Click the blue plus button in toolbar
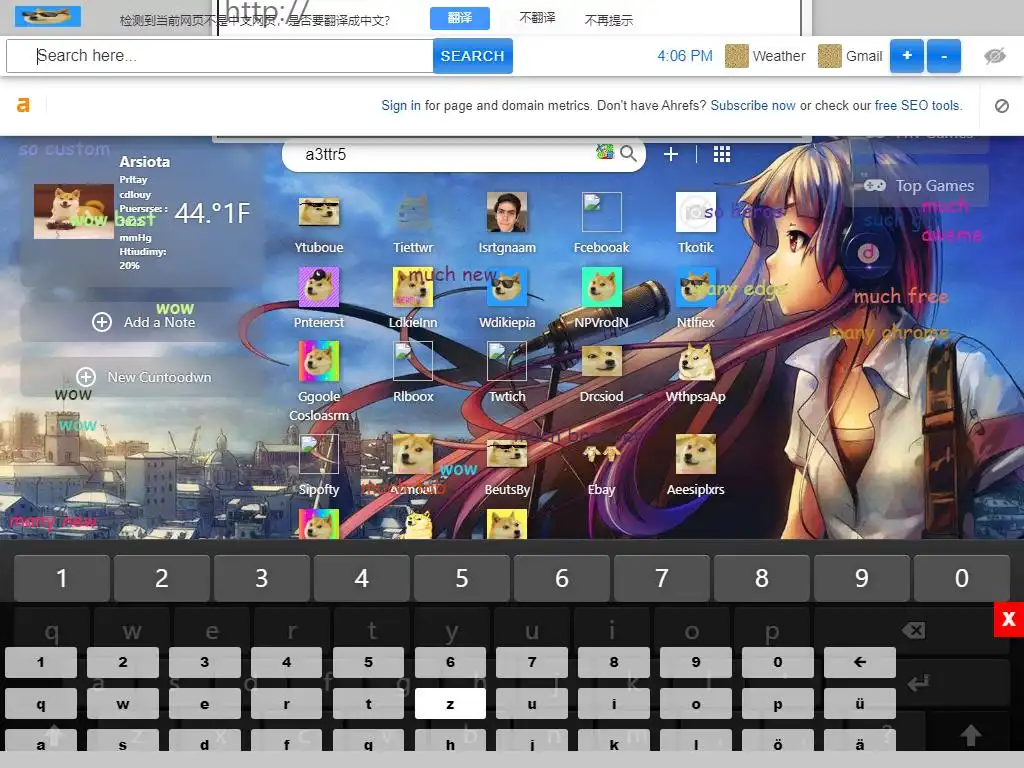 coord(907,56)
